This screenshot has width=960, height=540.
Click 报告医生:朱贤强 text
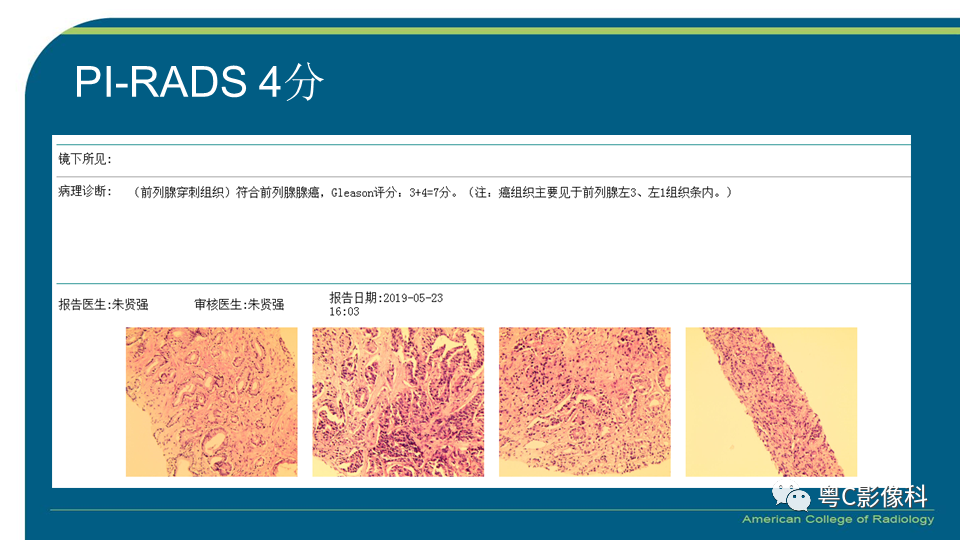pos(103,304)
